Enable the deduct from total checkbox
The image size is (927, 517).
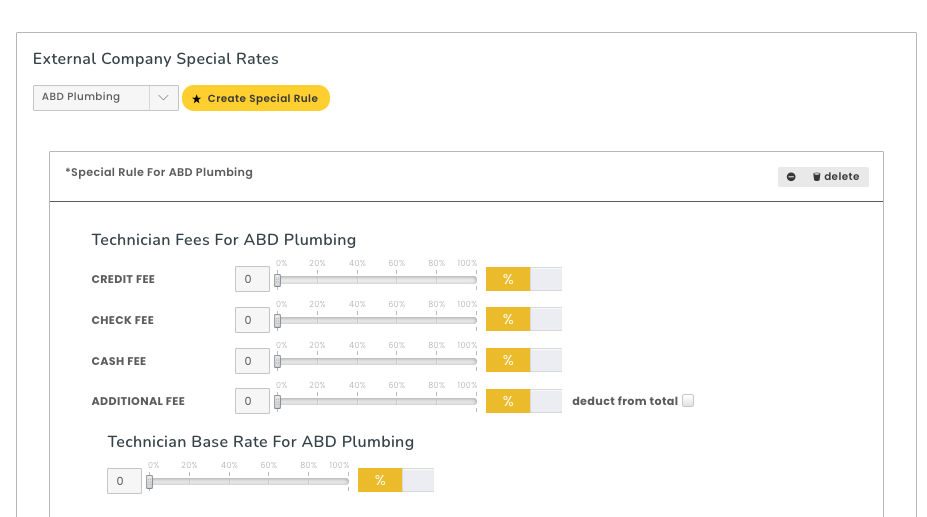pyautogui.click(x=688, y=401)
